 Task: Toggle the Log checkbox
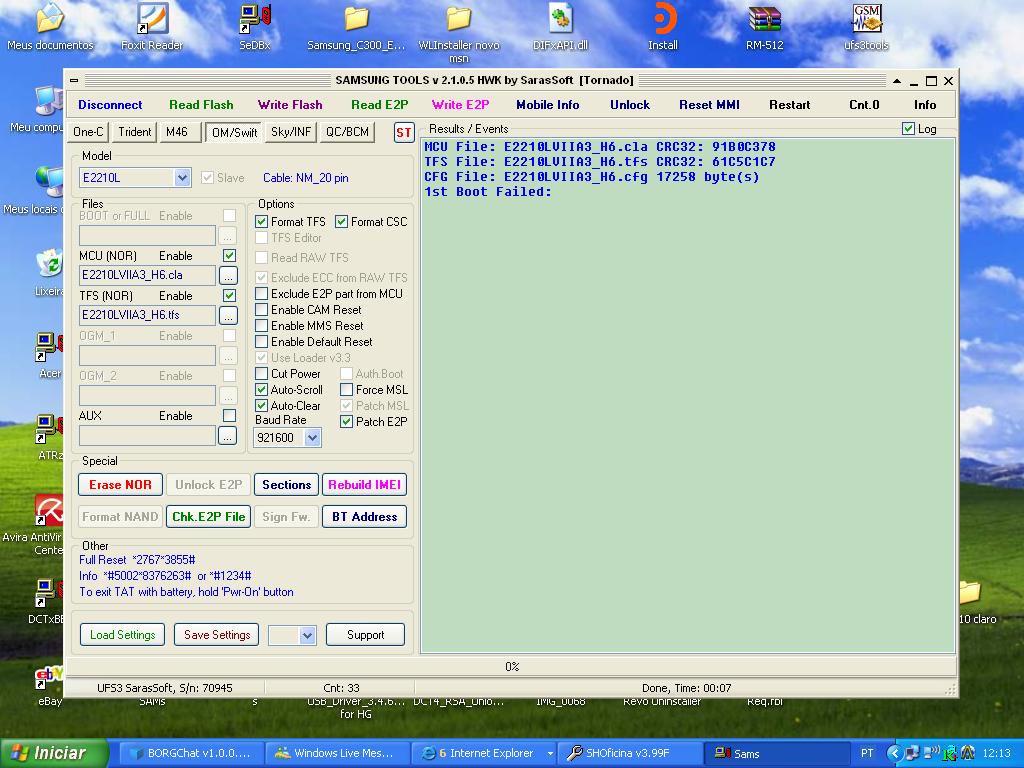[908, 129]
